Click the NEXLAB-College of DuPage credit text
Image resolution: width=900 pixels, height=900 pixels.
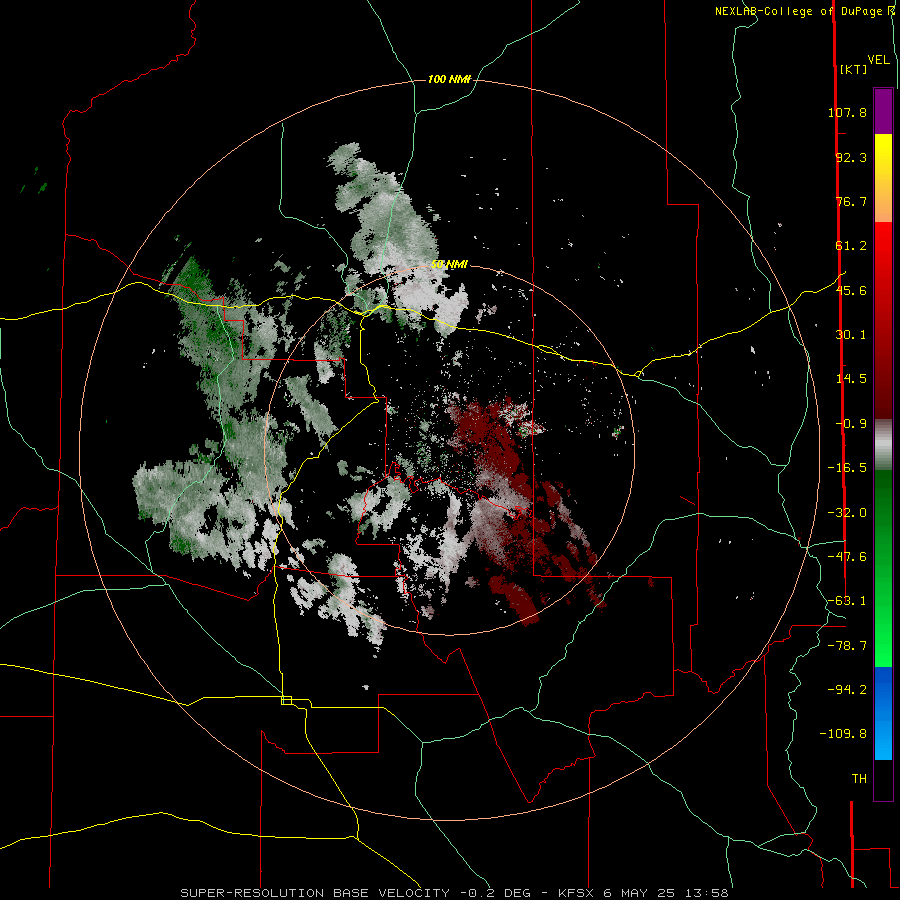804,11
